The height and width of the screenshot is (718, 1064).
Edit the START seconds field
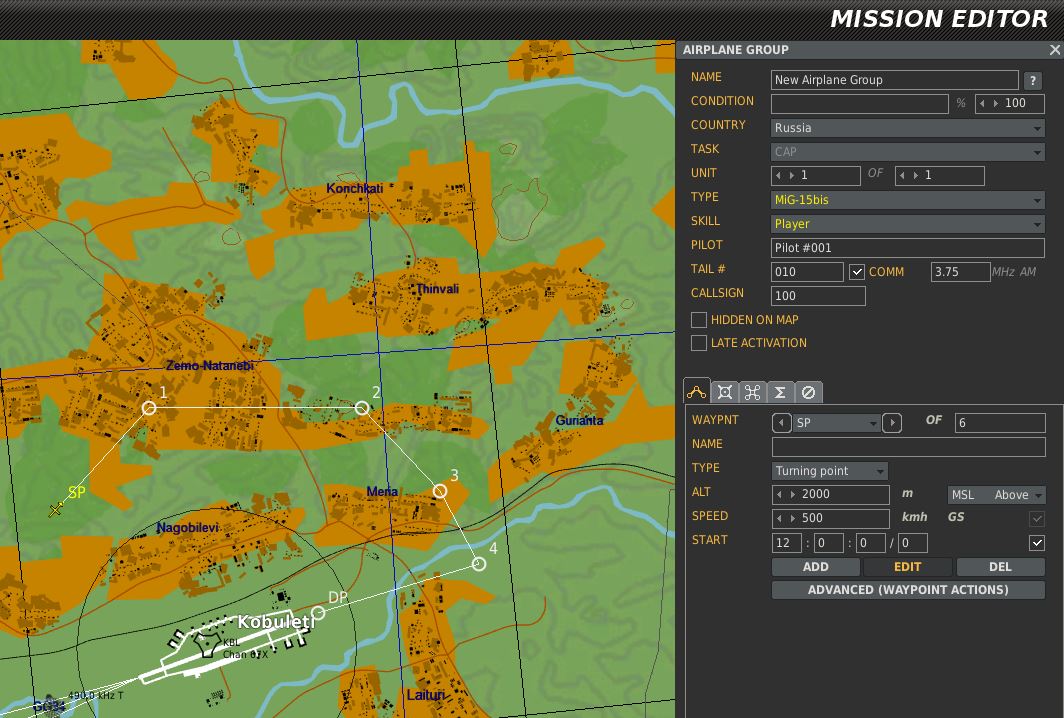[x=870, y=543]
